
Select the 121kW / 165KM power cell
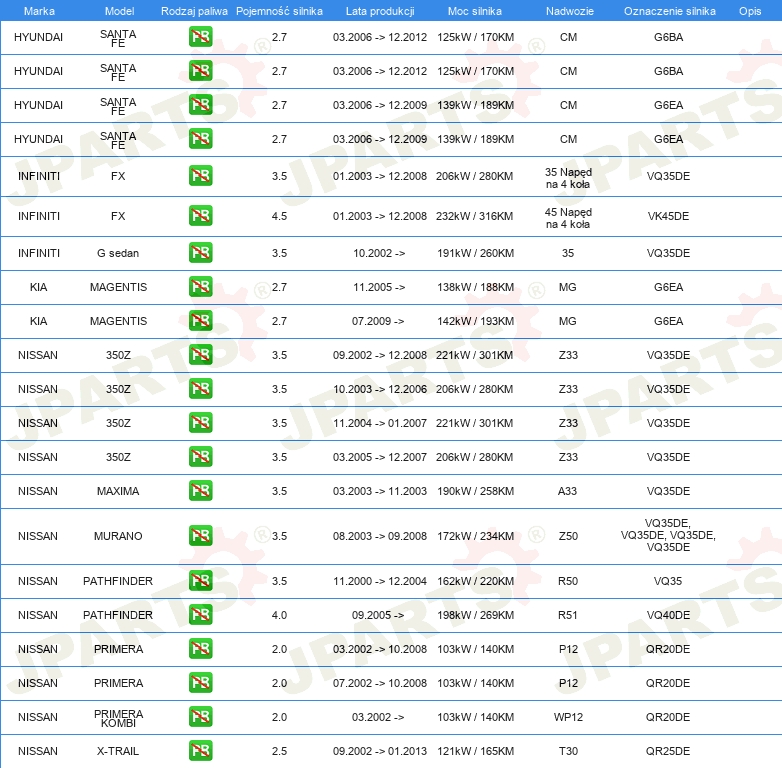tap(475, 751)
